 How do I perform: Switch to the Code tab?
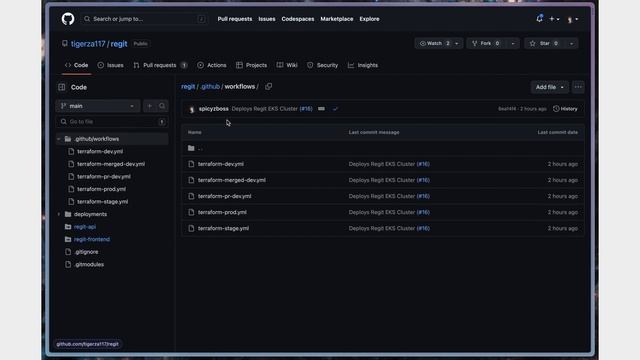coord(76,65)
